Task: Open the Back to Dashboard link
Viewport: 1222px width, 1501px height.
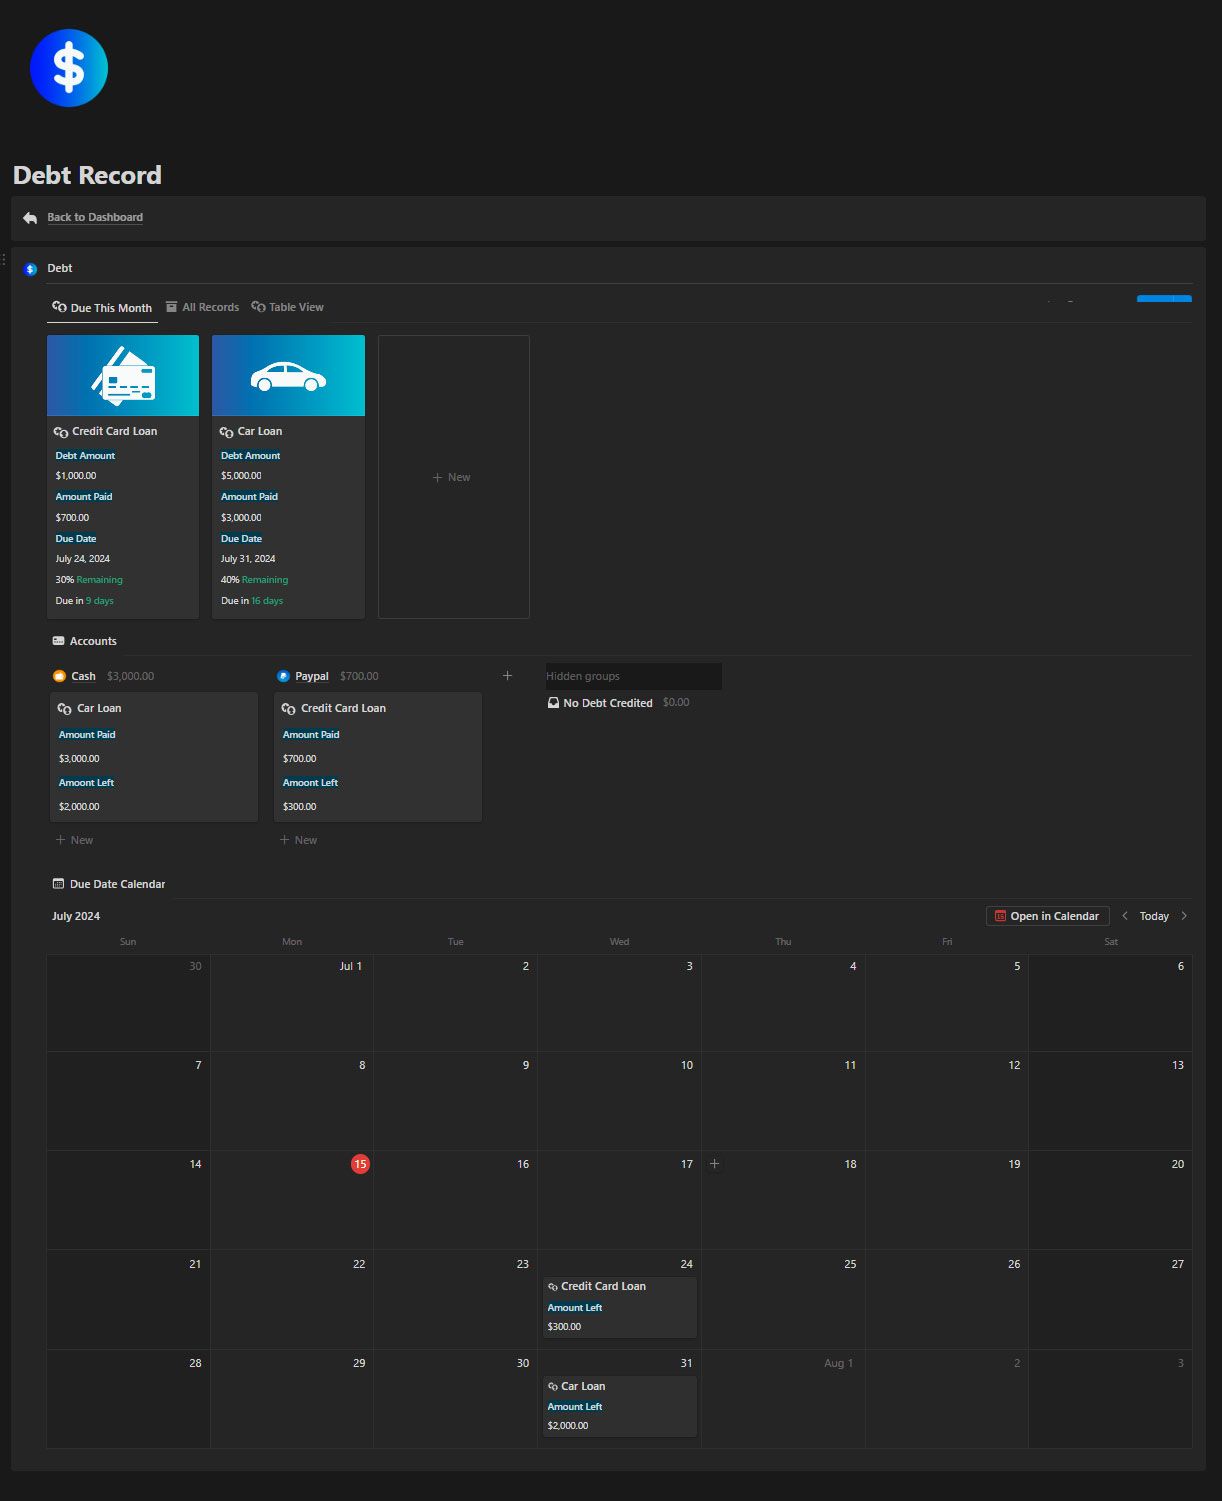Action: [95, 217]
